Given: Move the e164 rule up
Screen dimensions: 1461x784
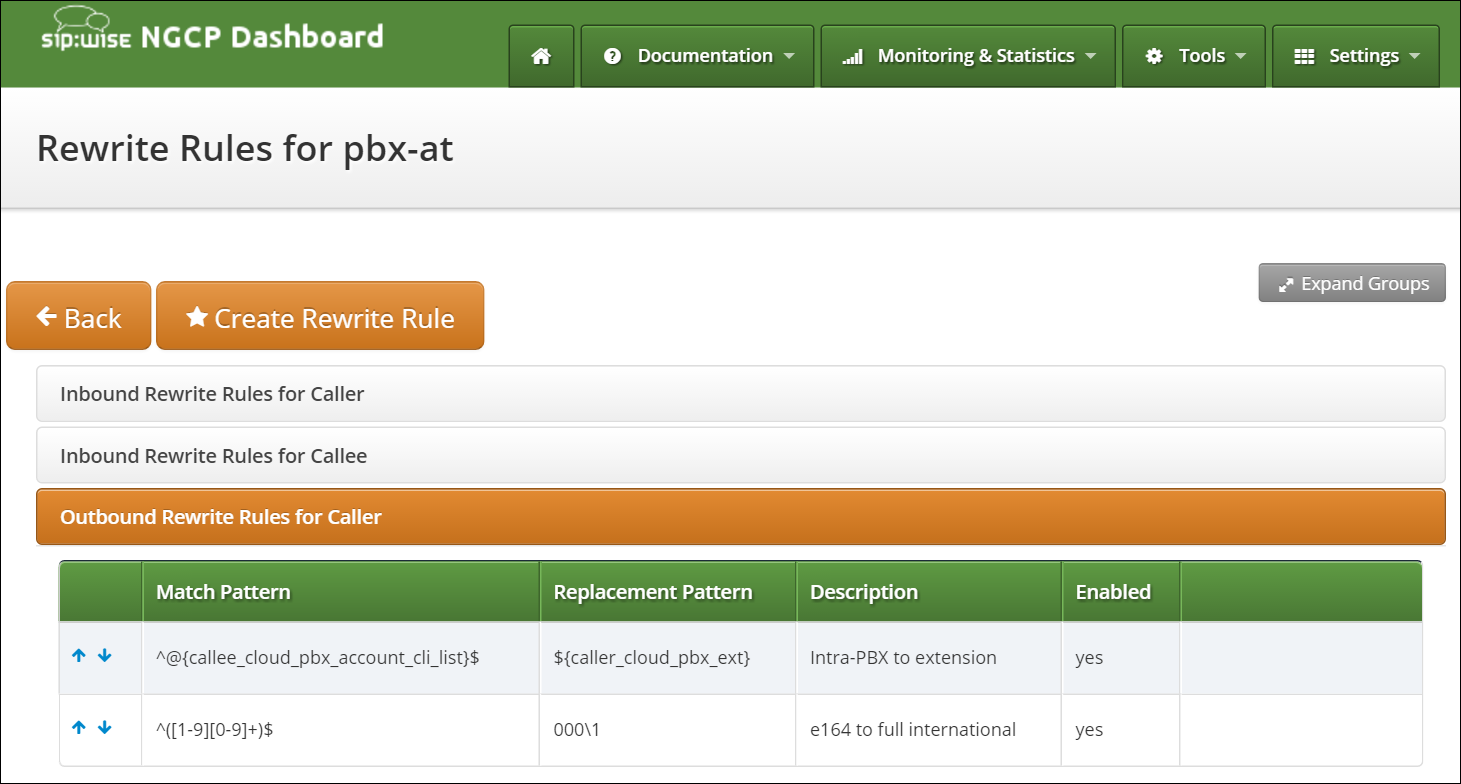Looking at the screenshot, I should point(80,728).
